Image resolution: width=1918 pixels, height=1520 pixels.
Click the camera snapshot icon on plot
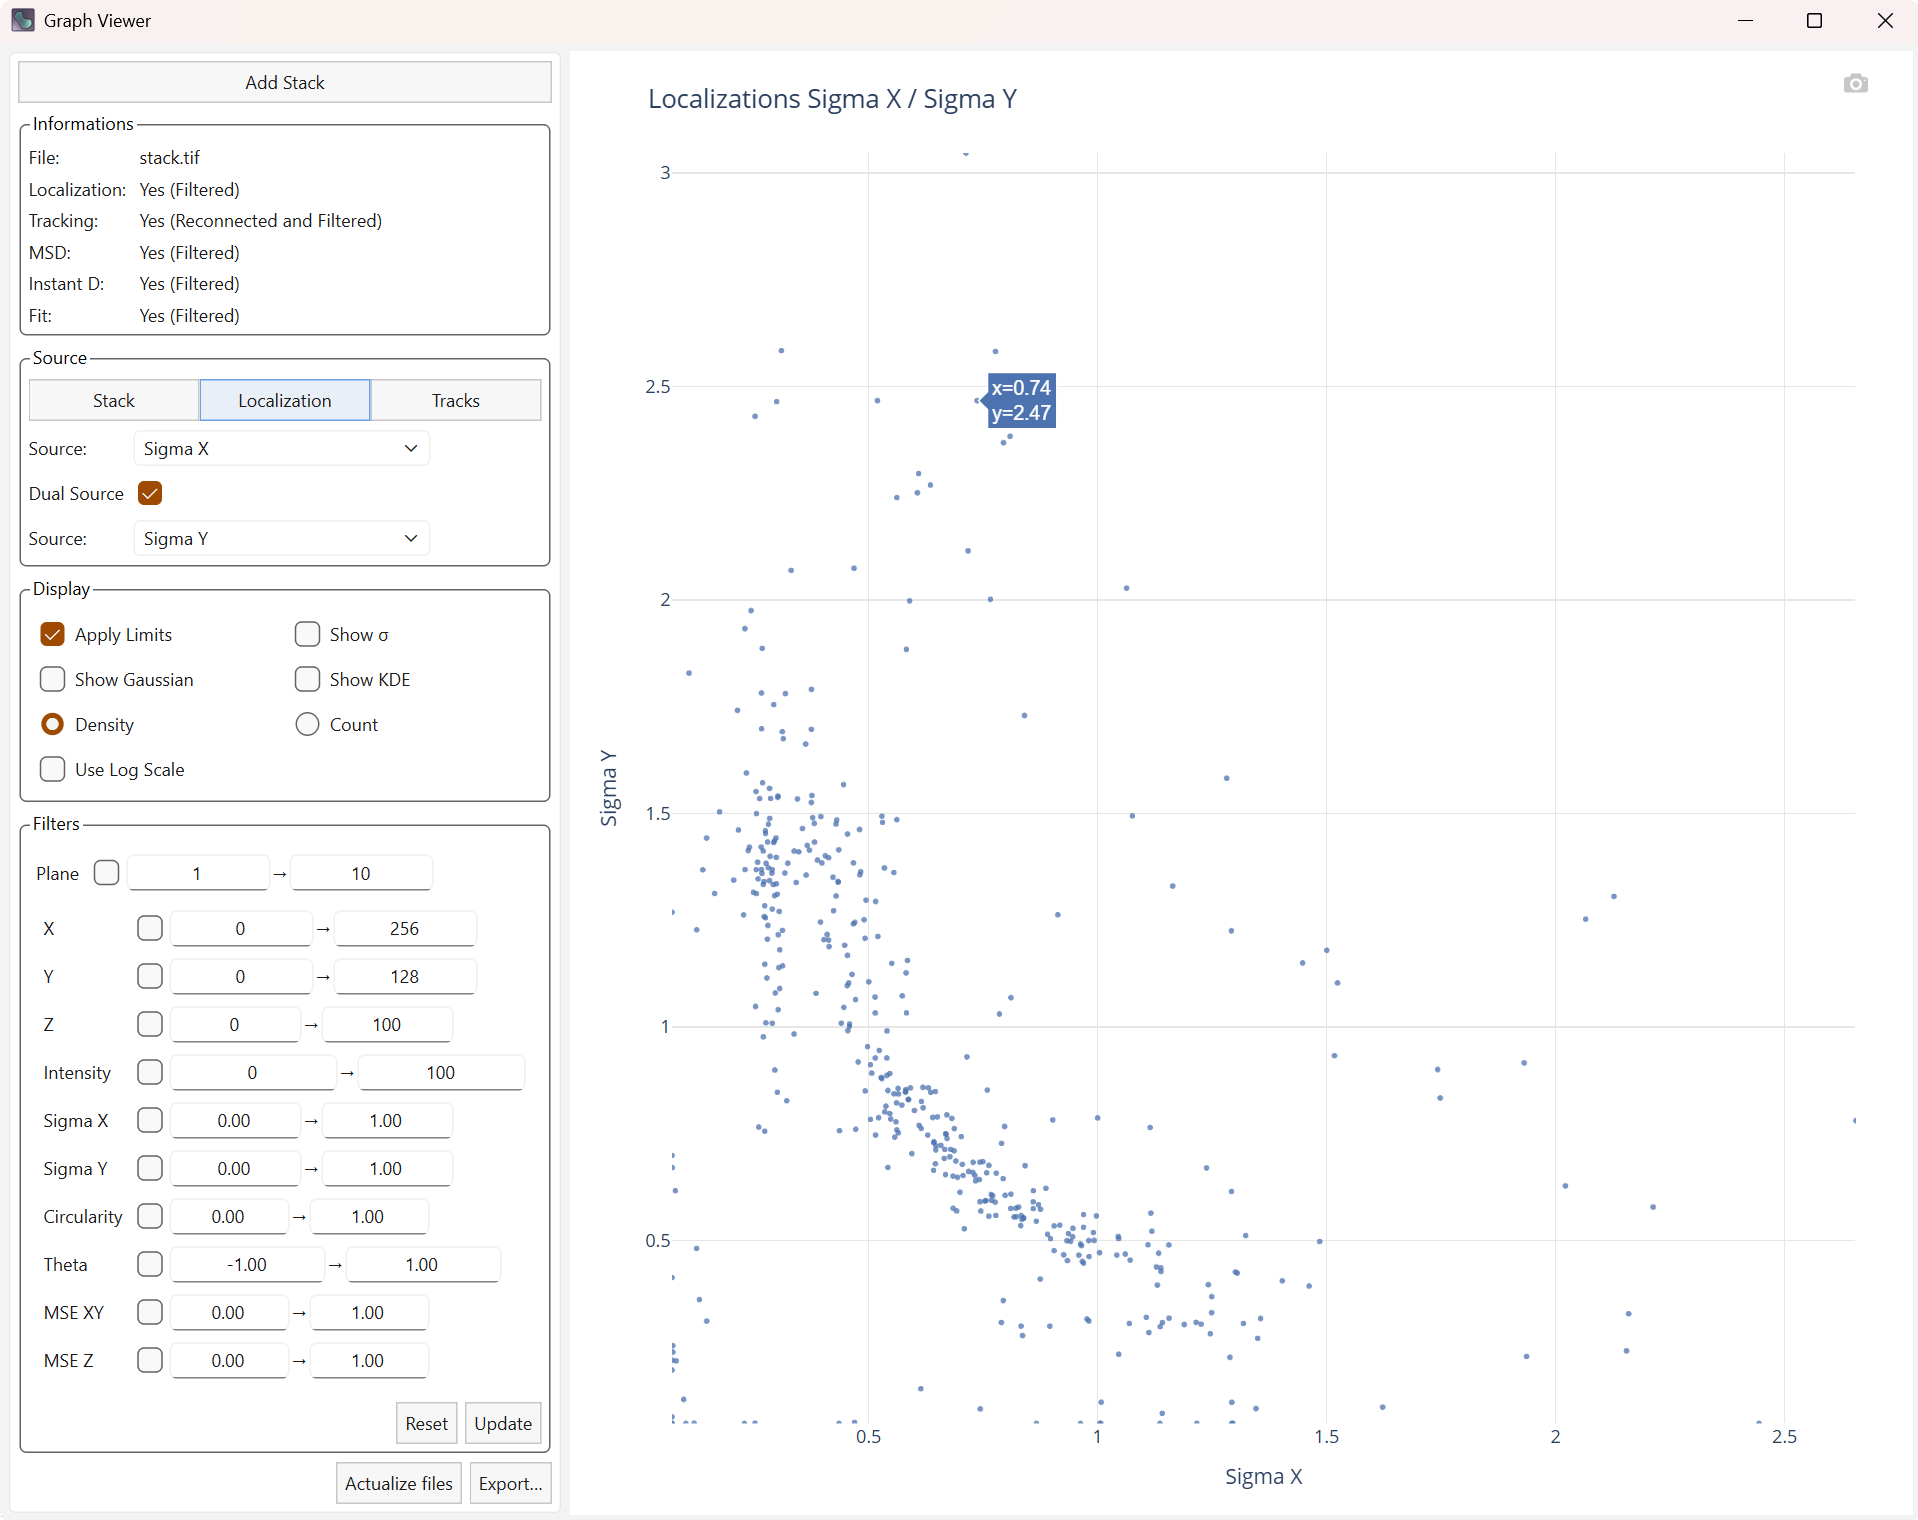coord(1855,84)
